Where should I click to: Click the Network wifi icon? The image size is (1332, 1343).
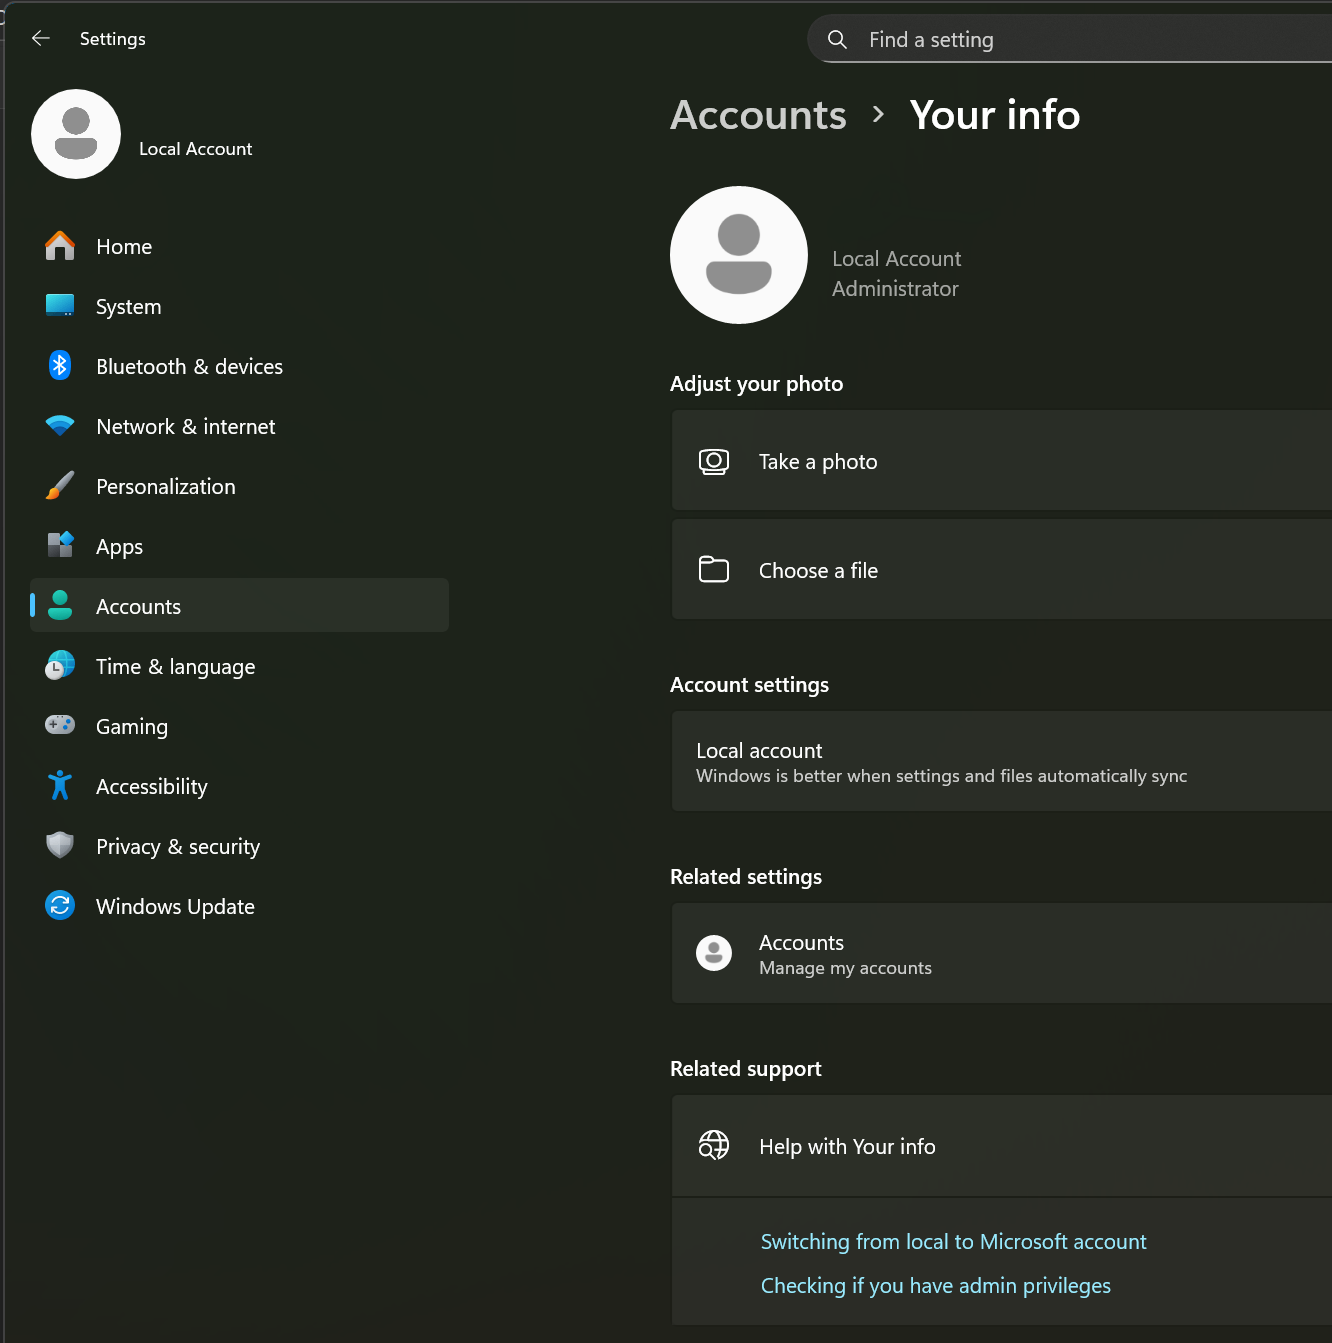60,426
